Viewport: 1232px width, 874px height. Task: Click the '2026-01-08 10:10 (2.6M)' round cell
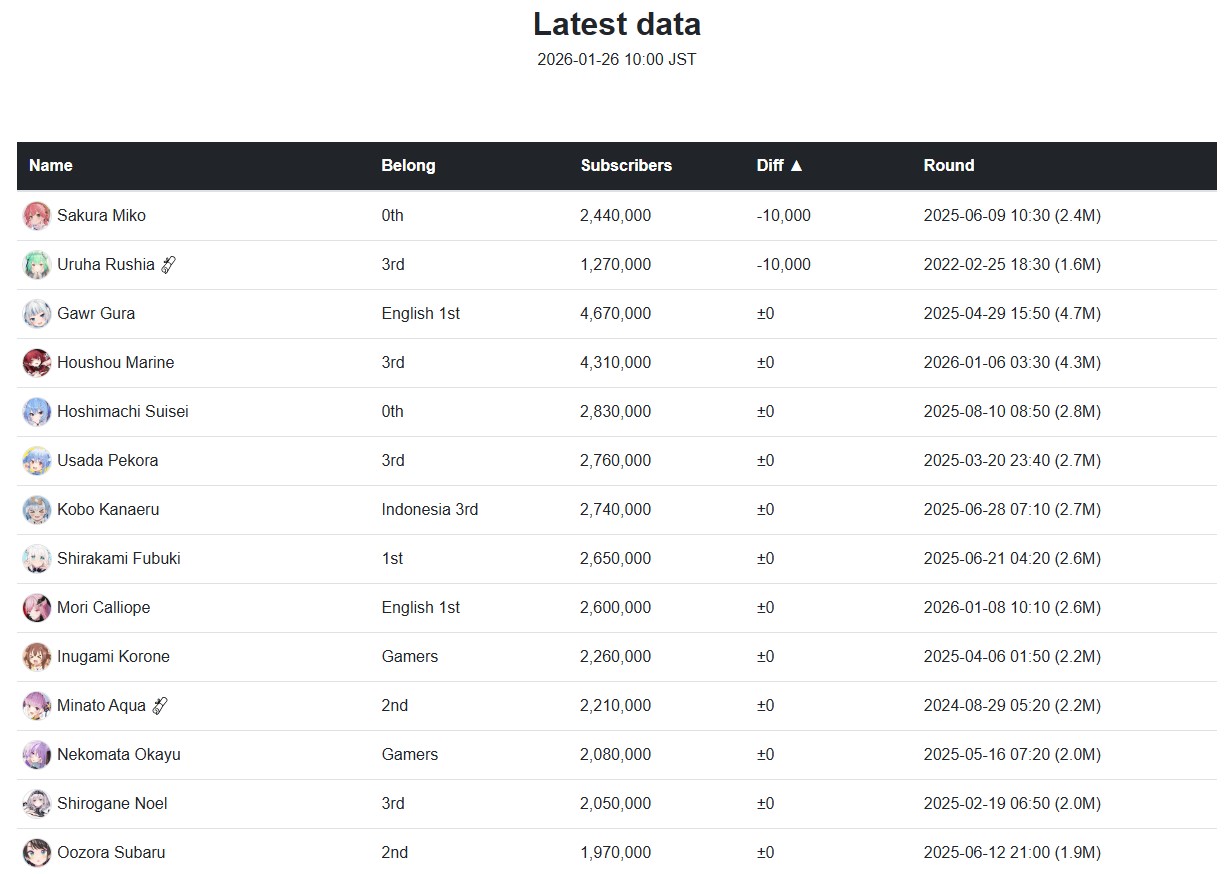click(x=1012, y=608)
